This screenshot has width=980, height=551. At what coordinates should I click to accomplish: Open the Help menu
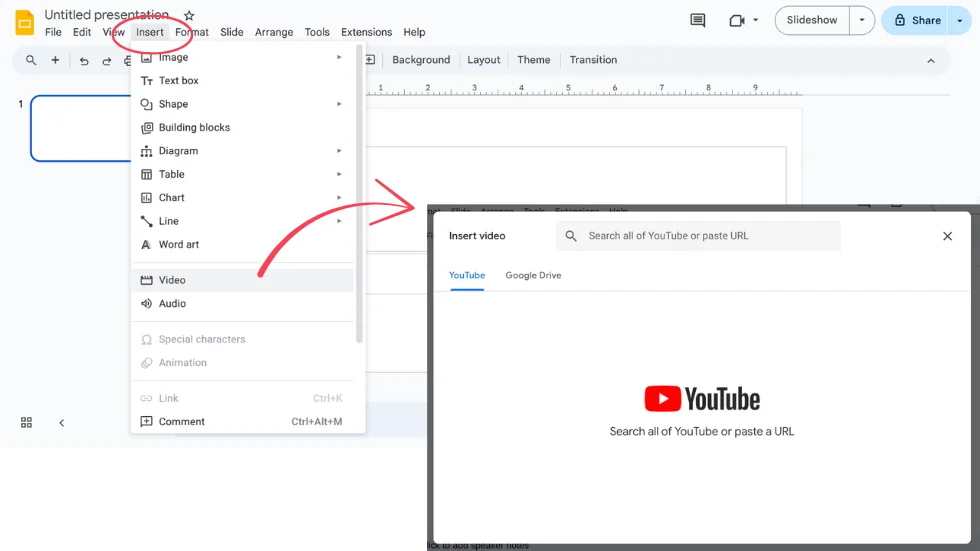(x=414, y=32)
